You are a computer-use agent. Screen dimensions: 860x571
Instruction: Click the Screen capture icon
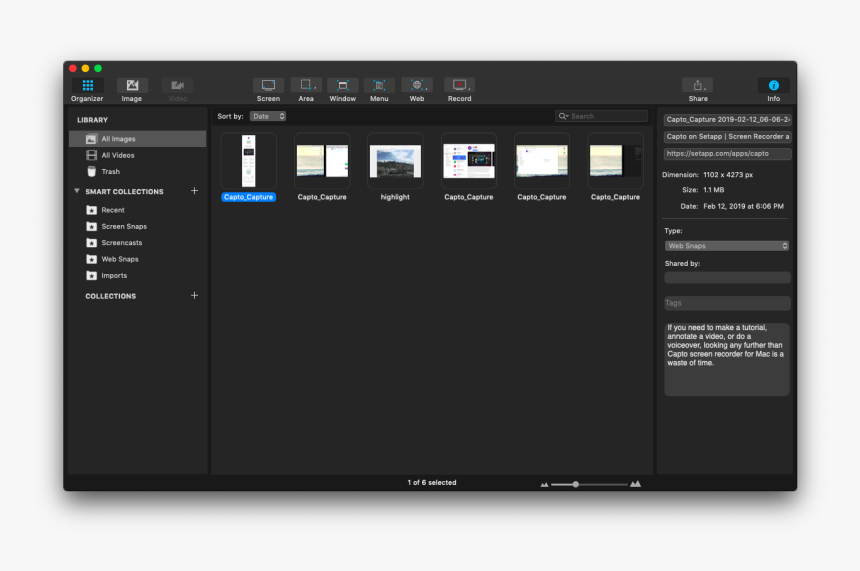(x=268, y=86)
